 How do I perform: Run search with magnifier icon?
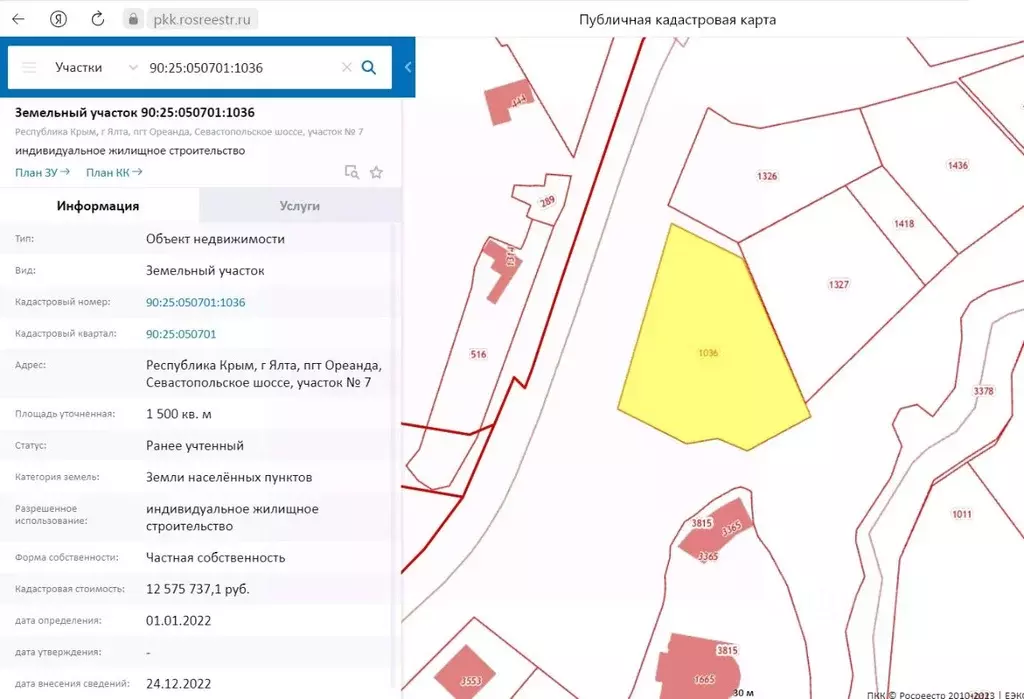click(x=369, y=68)
